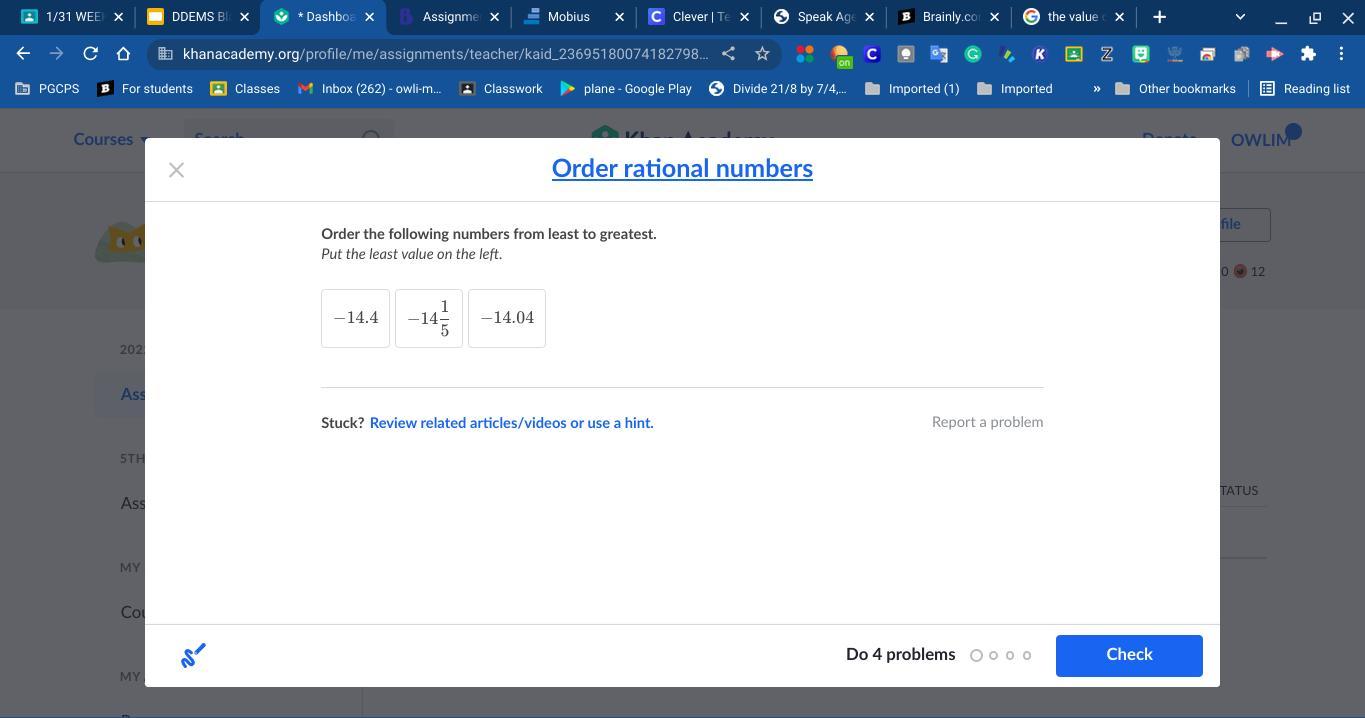Viewport: 1365px width, 718px height.
Task: Open the red video-recorder extension icon
Action: (x=1275, y=54)
